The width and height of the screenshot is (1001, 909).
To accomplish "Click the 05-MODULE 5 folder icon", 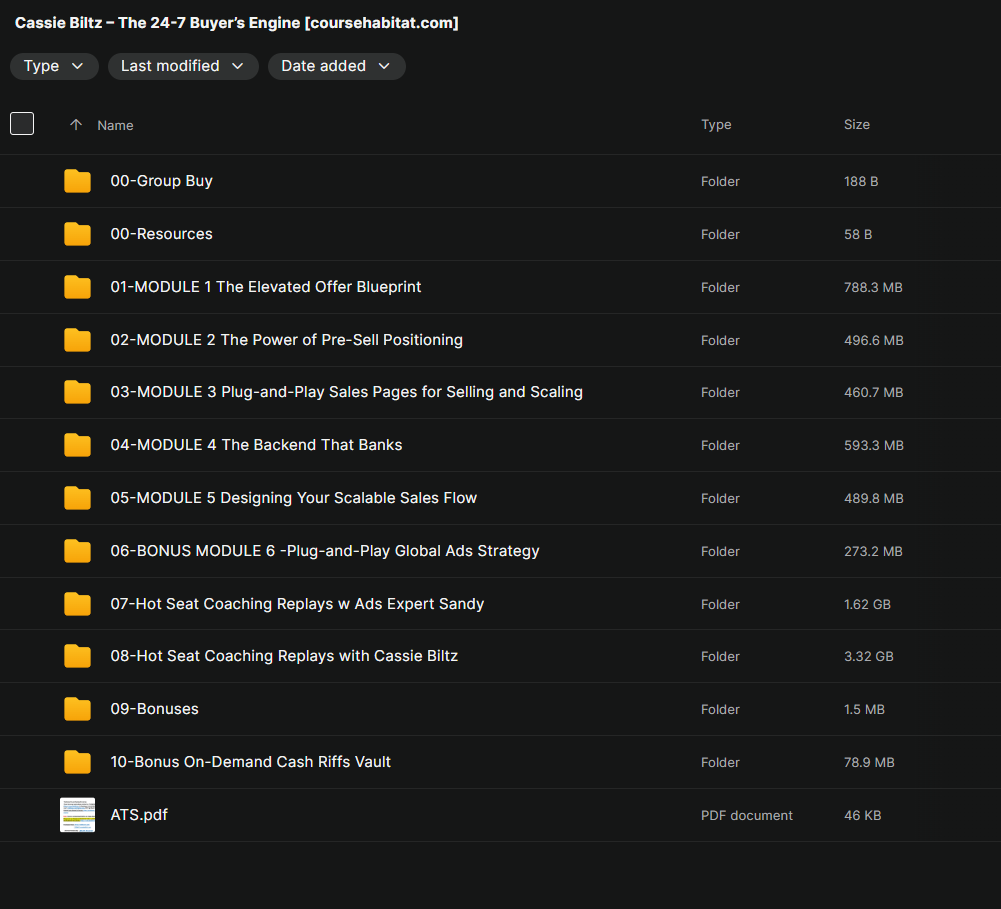I will [x=77, y=498].
